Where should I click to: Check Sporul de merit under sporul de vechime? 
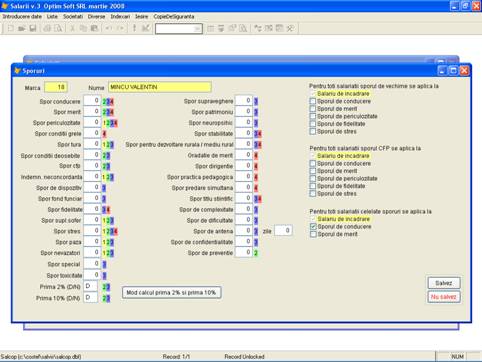click(313, 109)
